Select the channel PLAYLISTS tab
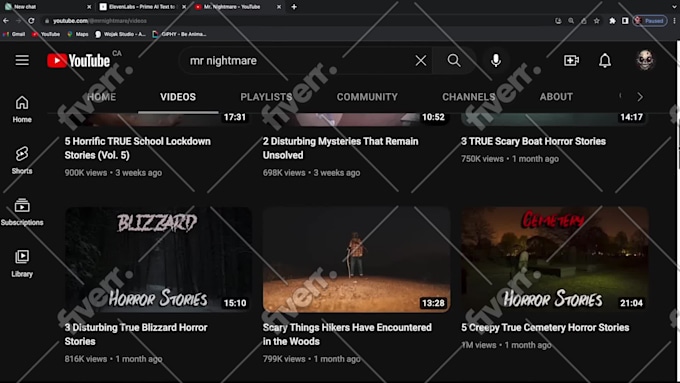The width and height of the screenshot is (680, 383). point(266,97)
